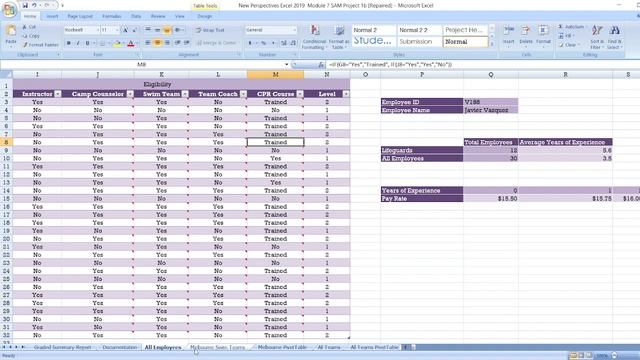640x360 pixels.
Task: Open the Instructor column filter dropdown
Action: coord(58,94)
